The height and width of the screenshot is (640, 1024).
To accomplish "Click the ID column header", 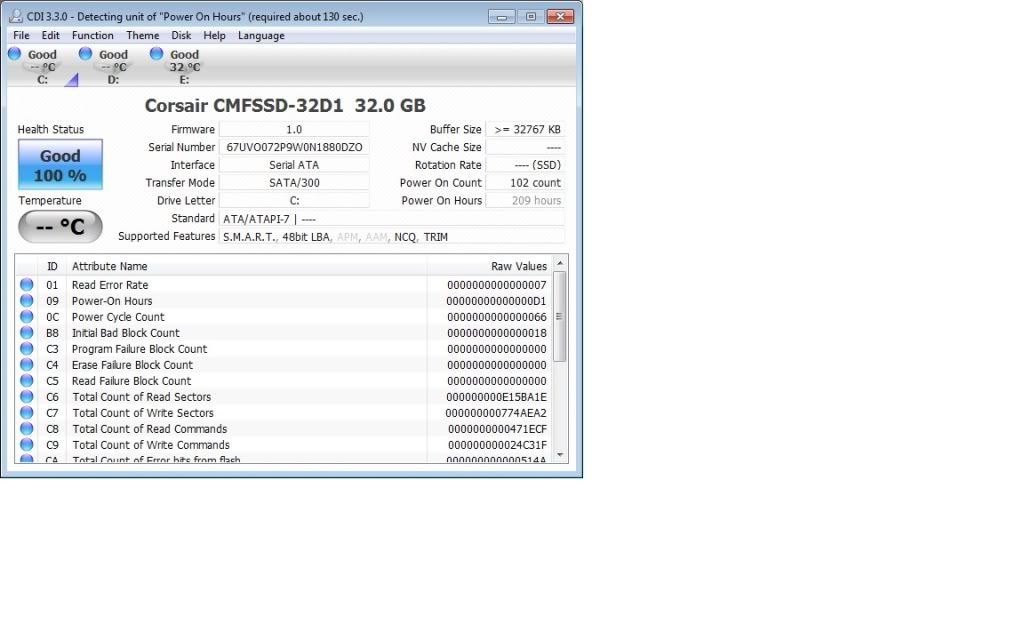I will coord(52,266).
